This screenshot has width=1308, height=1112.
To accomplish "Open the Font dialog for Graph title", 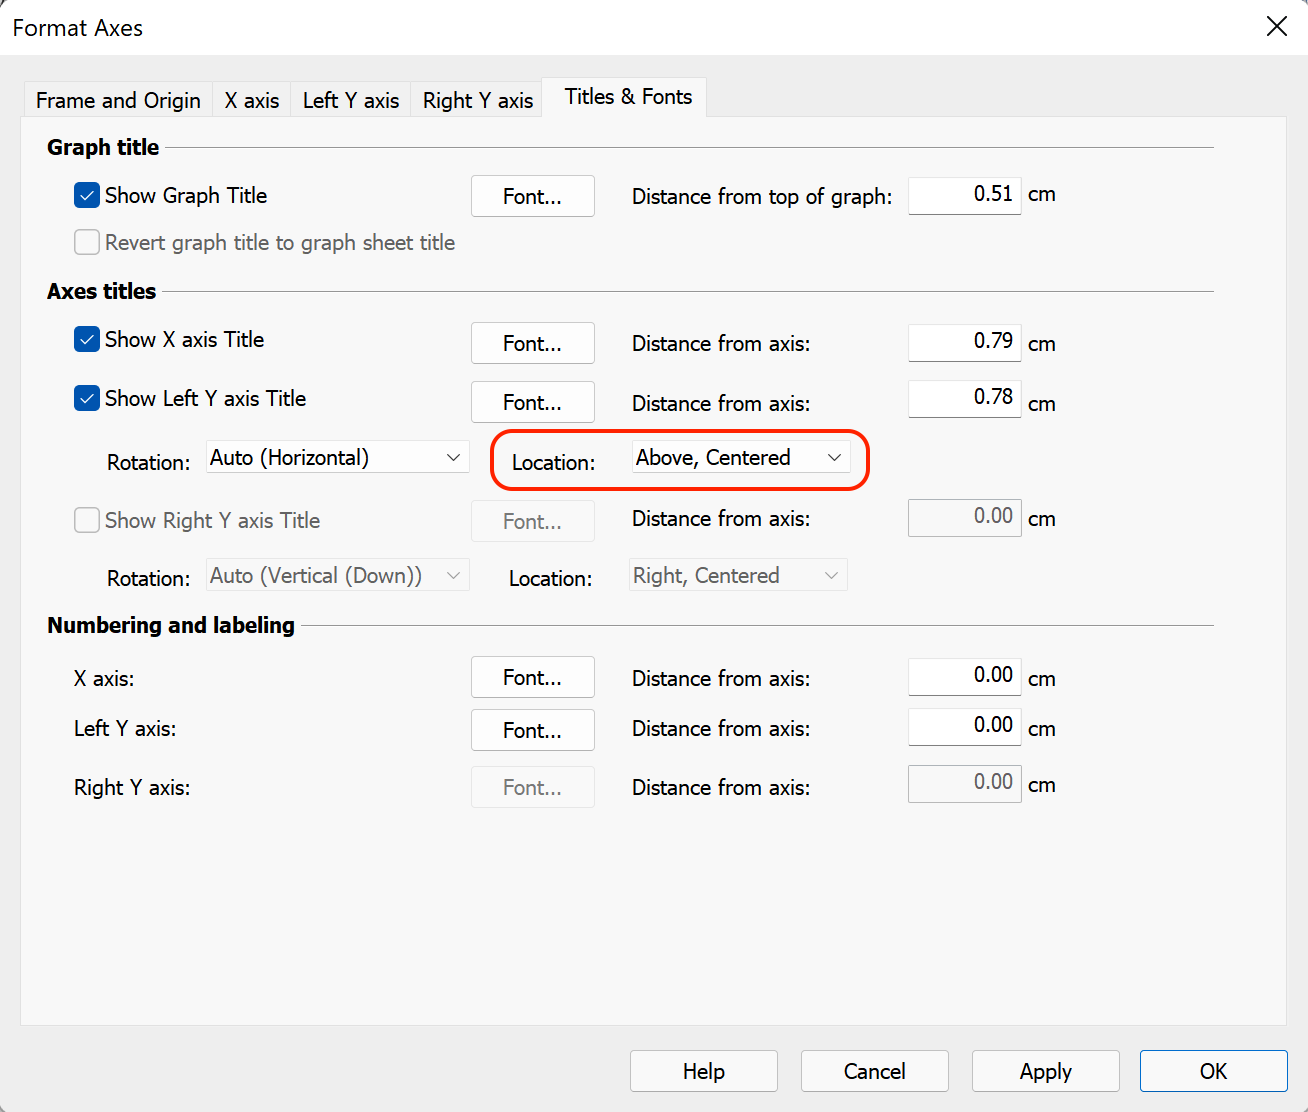I will pos(532,196).
